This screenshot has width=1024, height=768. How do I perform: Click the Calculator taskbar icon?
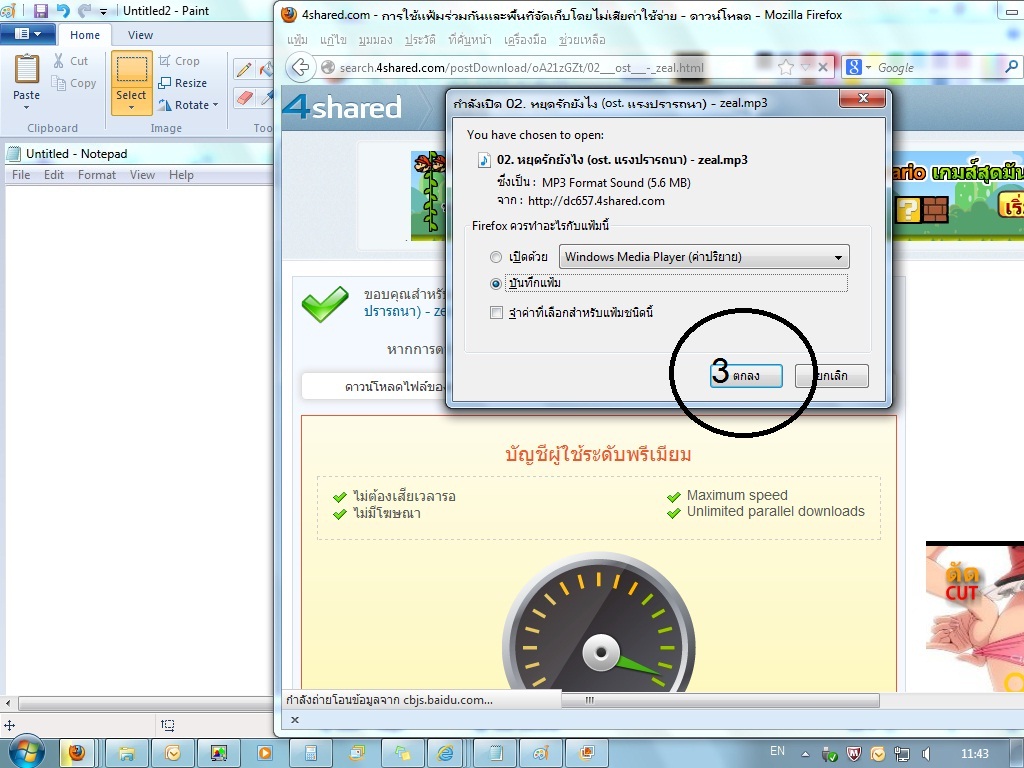pyautogui.click(x=310, y=753)
